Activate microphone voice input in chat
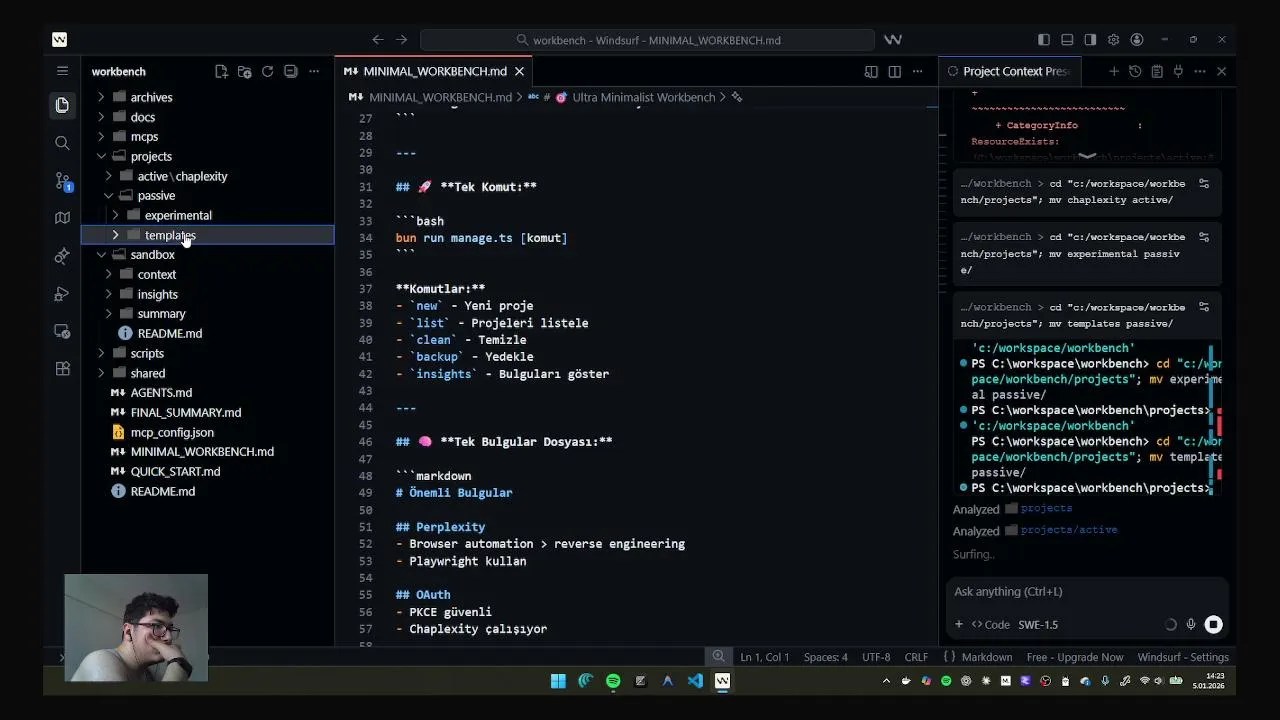 [1191, 624]
